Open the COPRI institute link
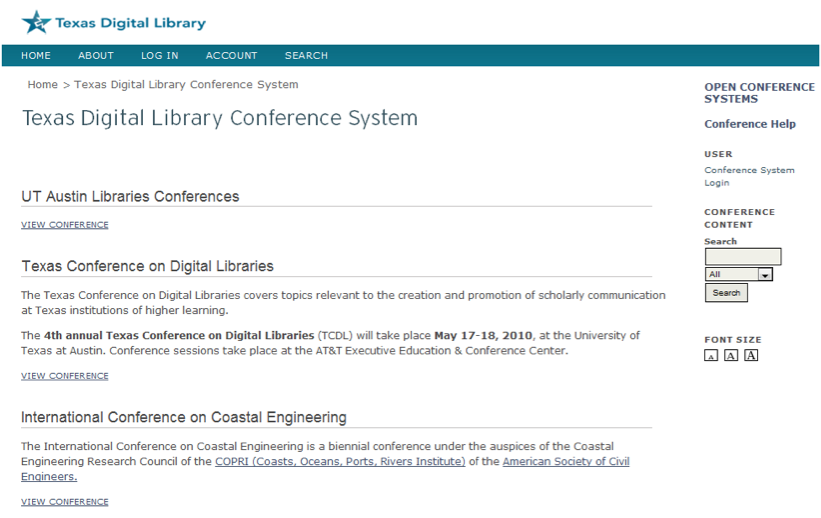The width and height of the screenshot is (821, 518). (x=340, y=462)
